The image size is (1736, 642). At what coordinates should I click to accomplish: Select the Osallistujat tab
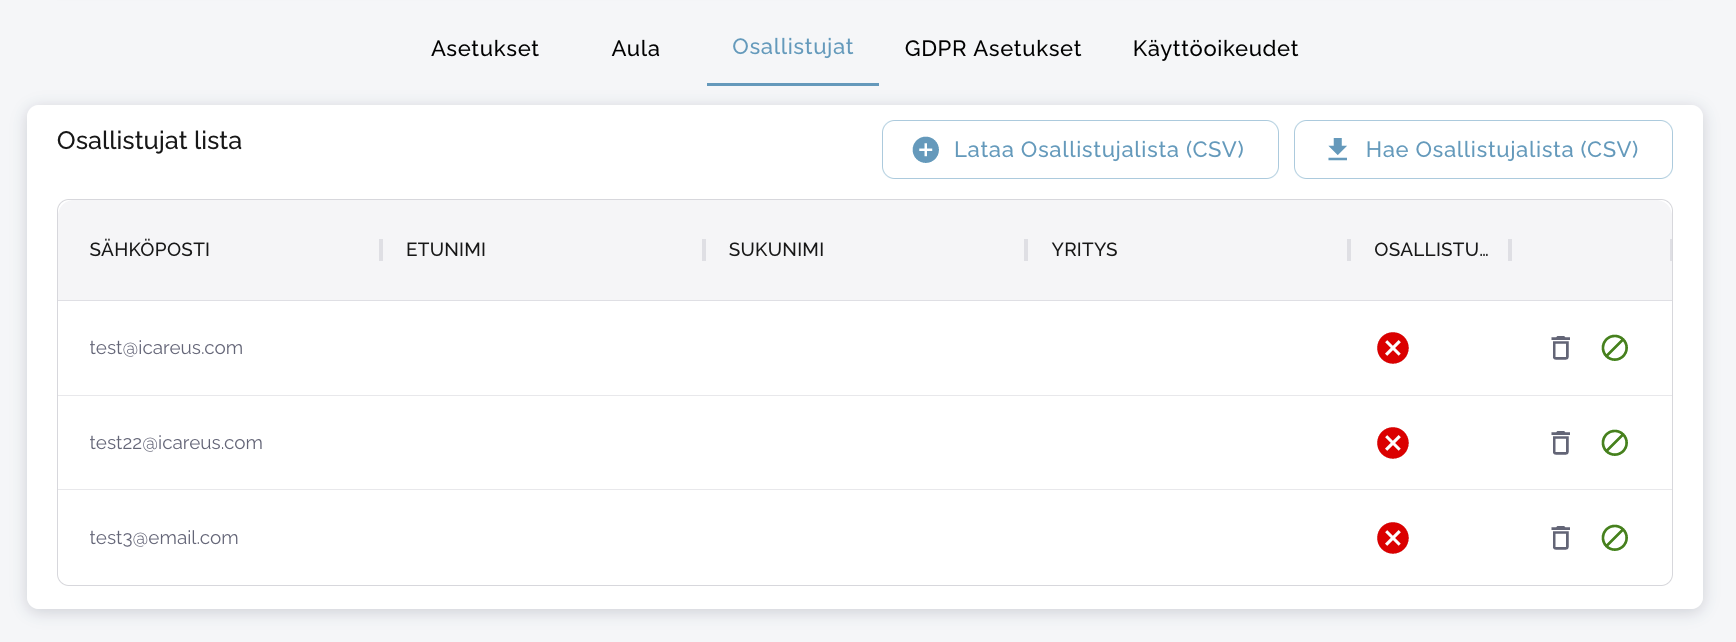[x=792, y=47]
